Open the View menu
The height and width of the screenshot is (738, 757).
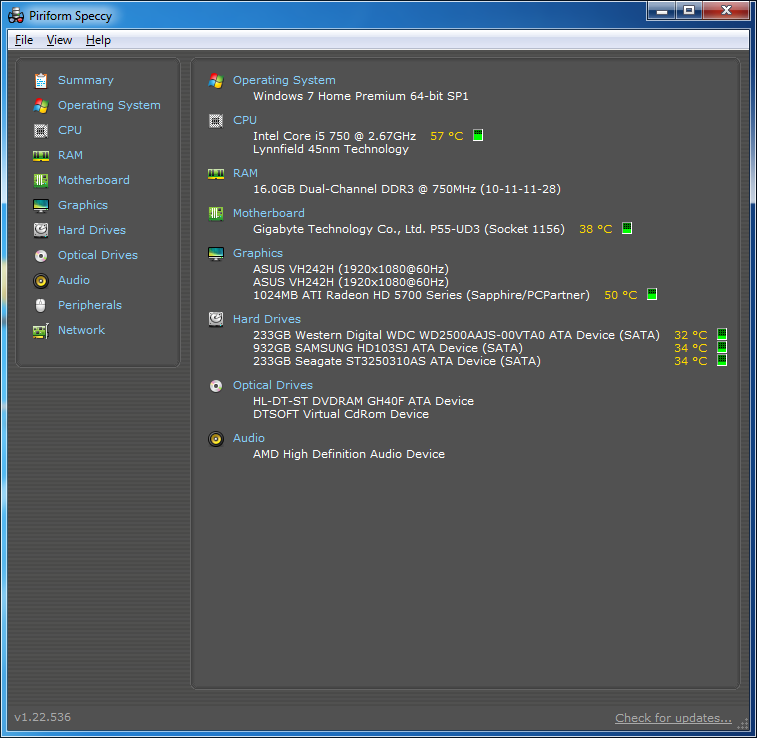59,40
